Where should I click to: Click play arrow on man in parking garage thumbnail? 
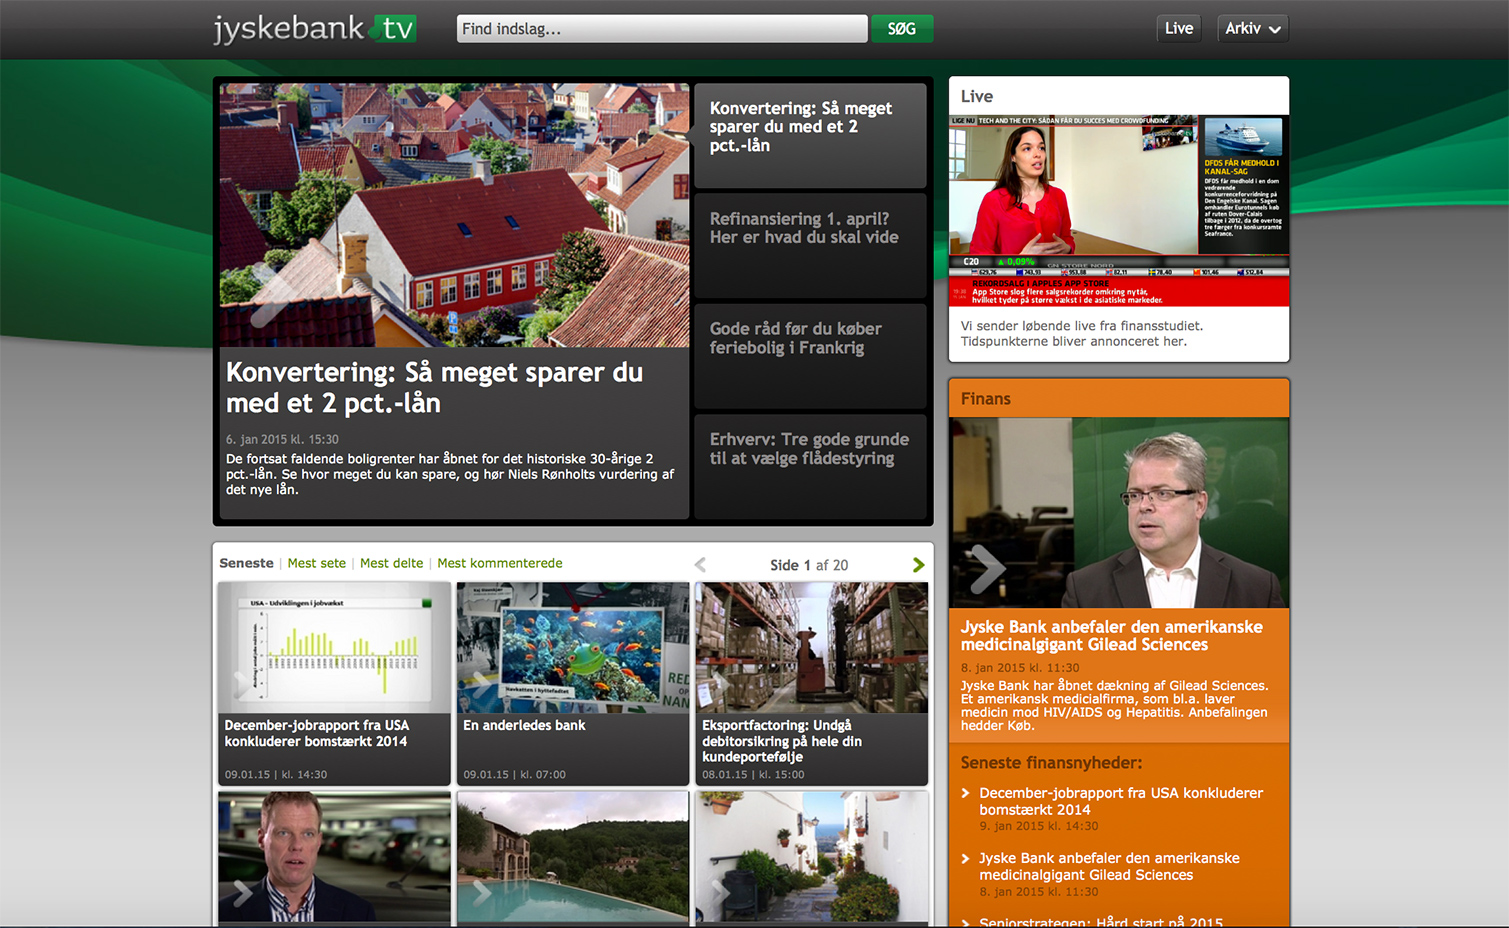pos(243,891)
